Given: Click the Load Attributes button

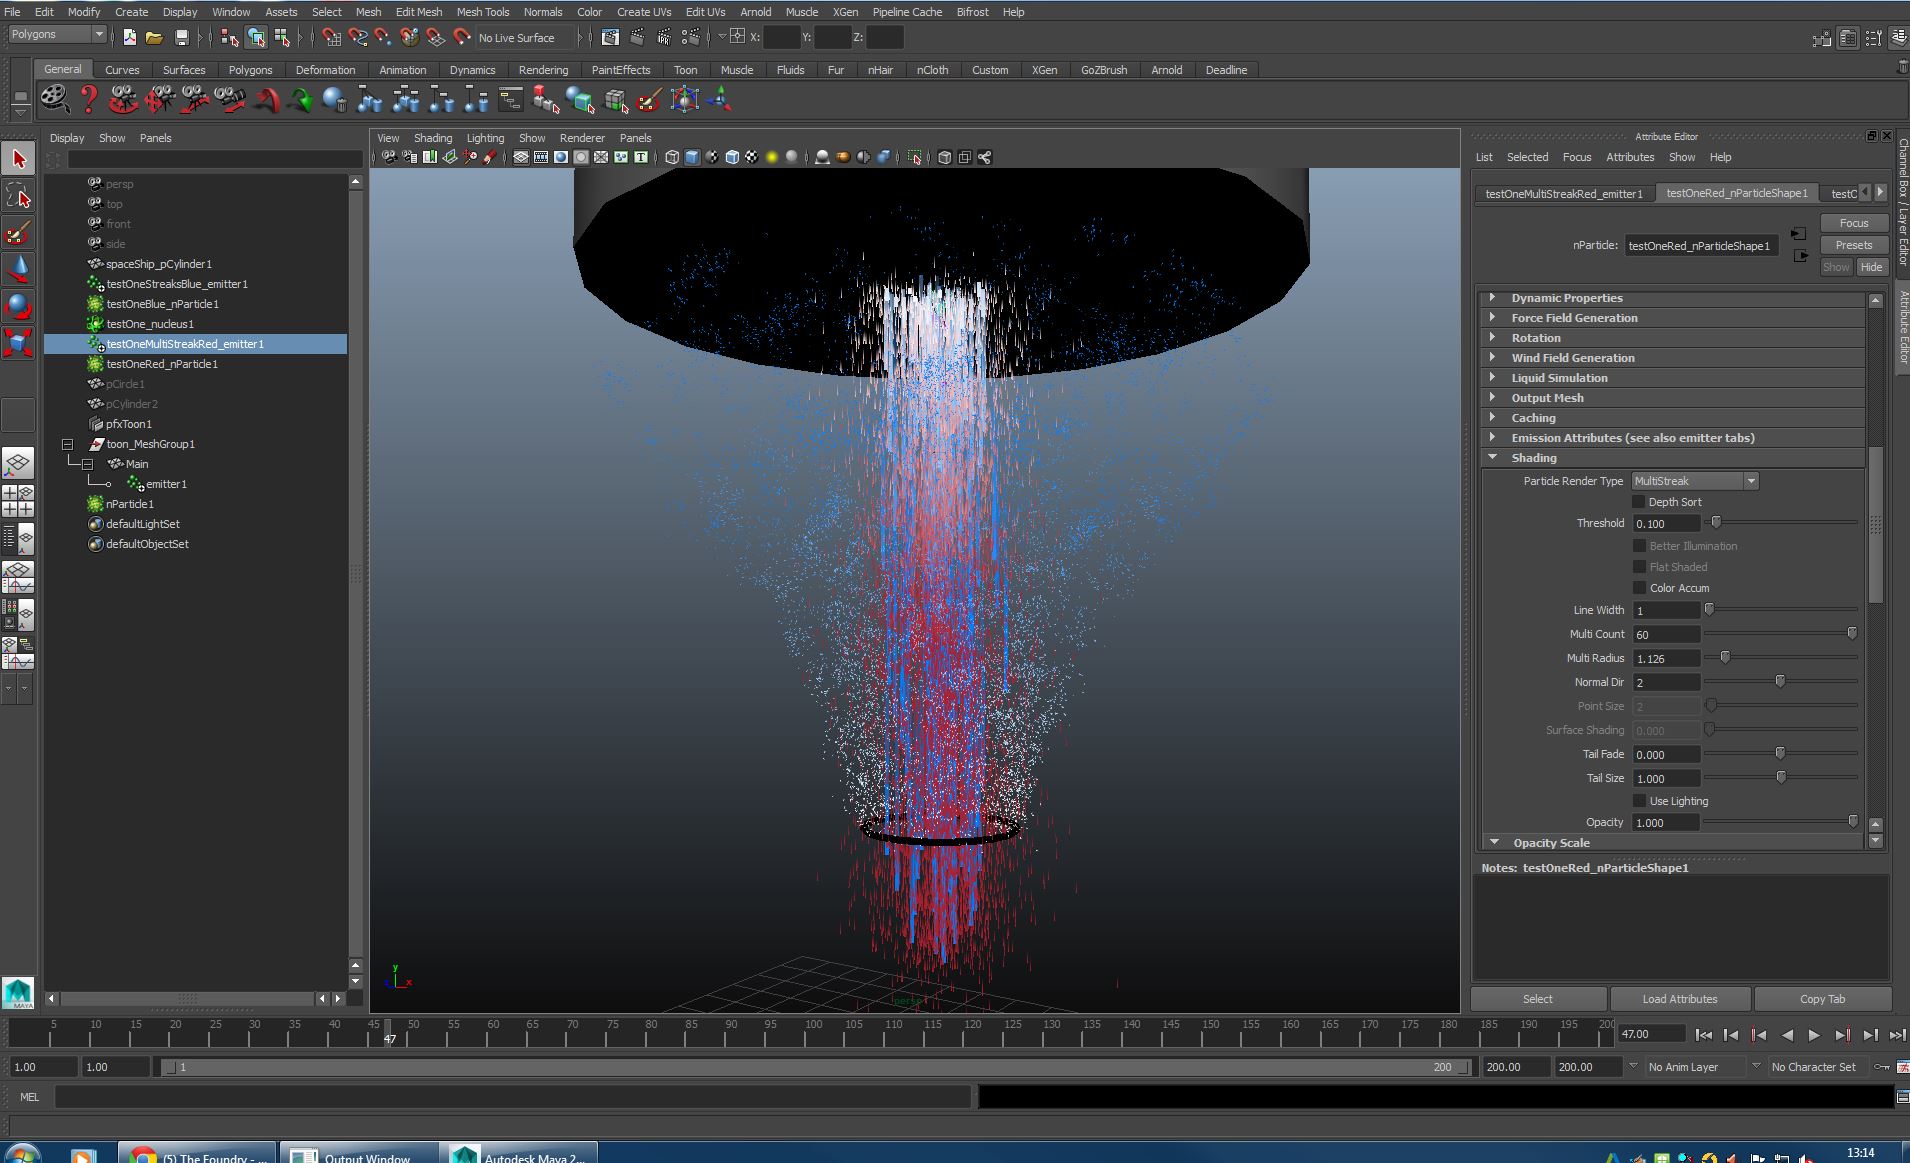Looking at the screenshot, I should 1679,999.
